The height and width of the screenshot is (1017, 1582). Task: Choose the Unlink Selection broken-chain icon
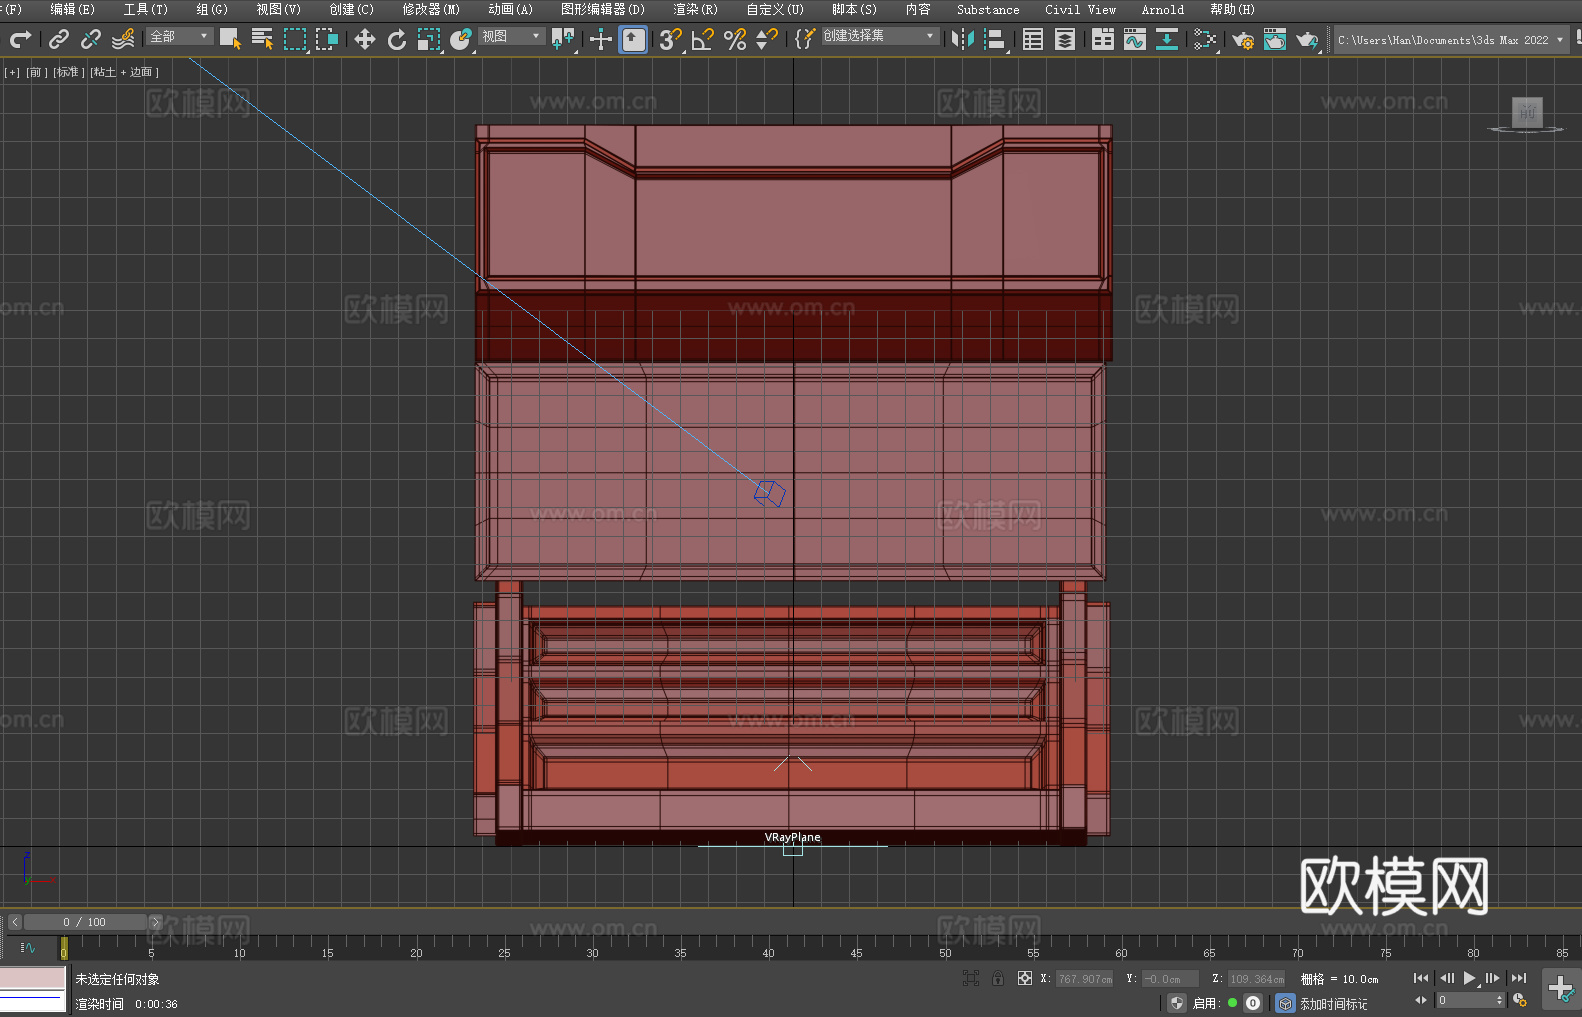click(x=91, y=39)
